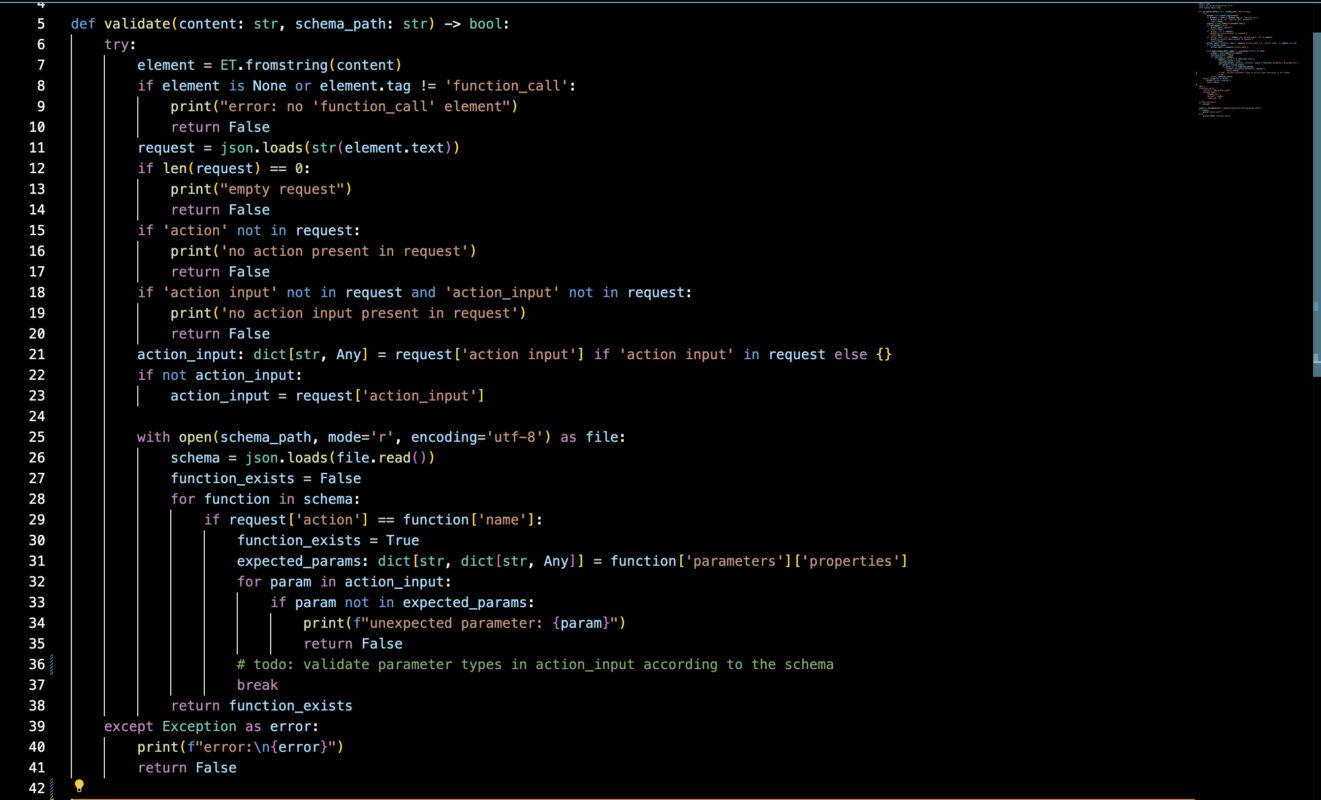
Task: Click 'function_exists = True' line
Action: (328, 540)
